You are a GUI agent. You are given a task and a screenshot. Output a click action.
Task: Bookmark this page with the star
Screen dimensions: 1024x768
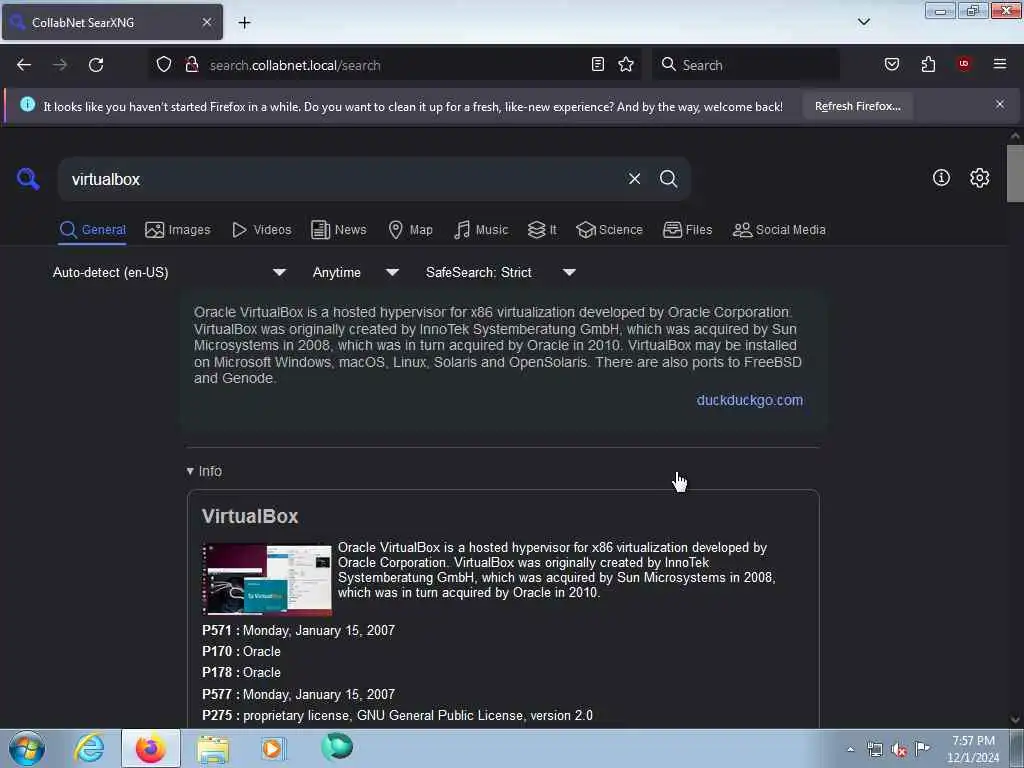pos(626,64)
